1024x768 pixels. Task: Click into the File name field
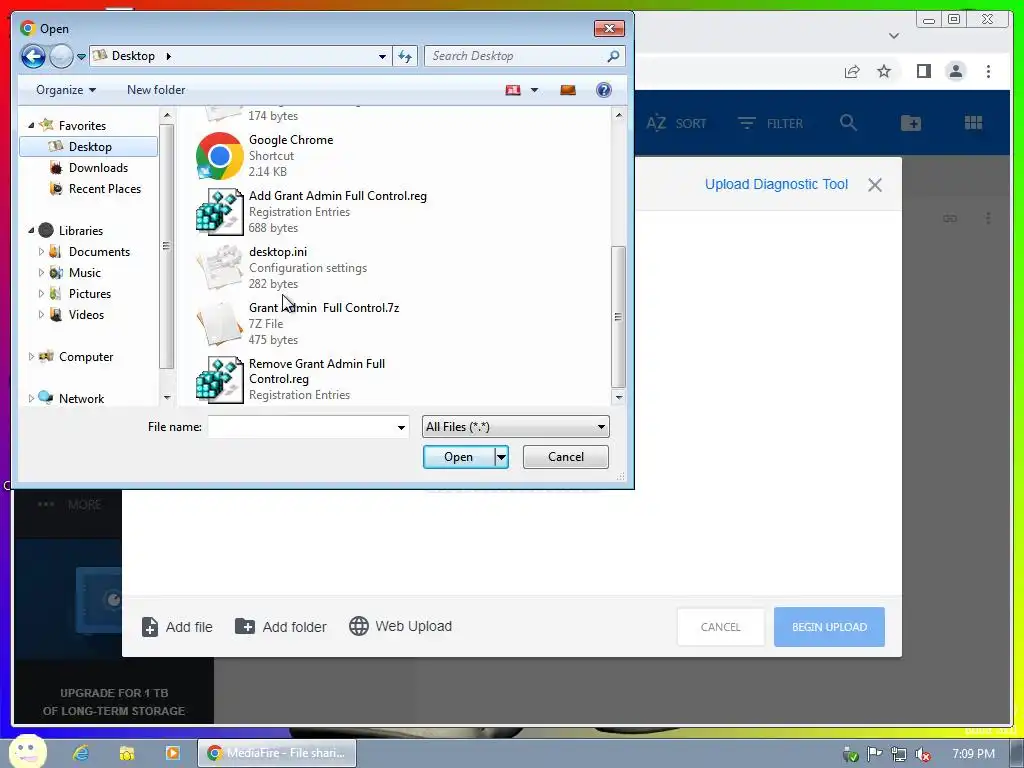[300, 427]
